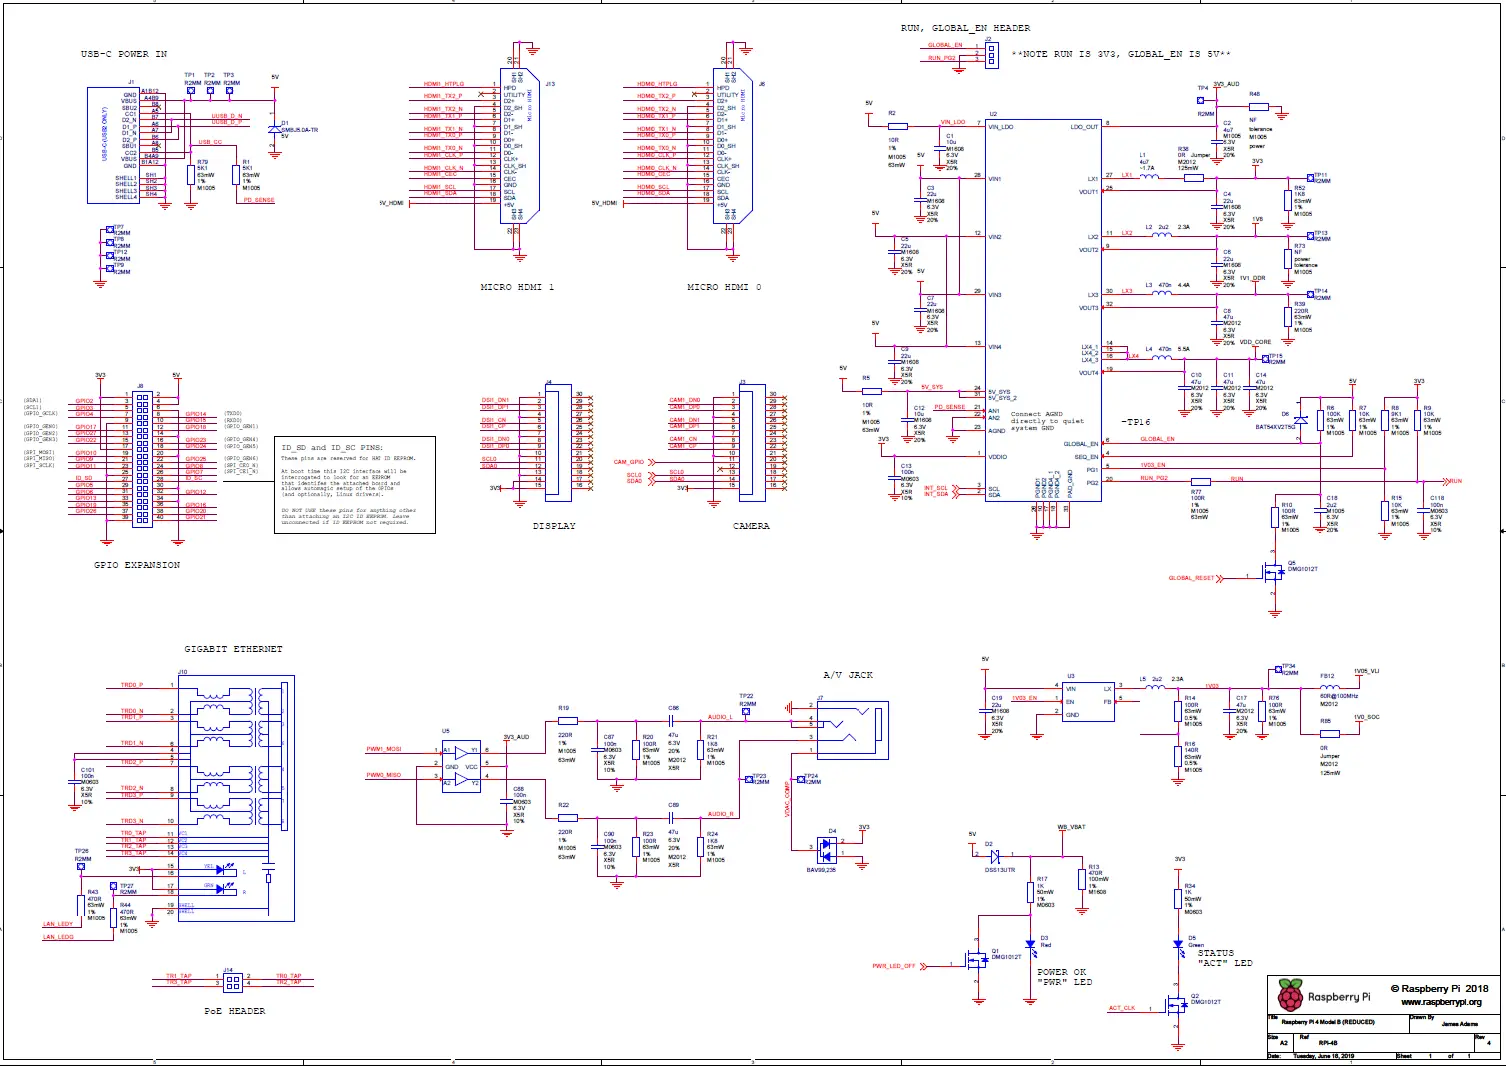Select the D4 dual diode symbol

point(827,850)
